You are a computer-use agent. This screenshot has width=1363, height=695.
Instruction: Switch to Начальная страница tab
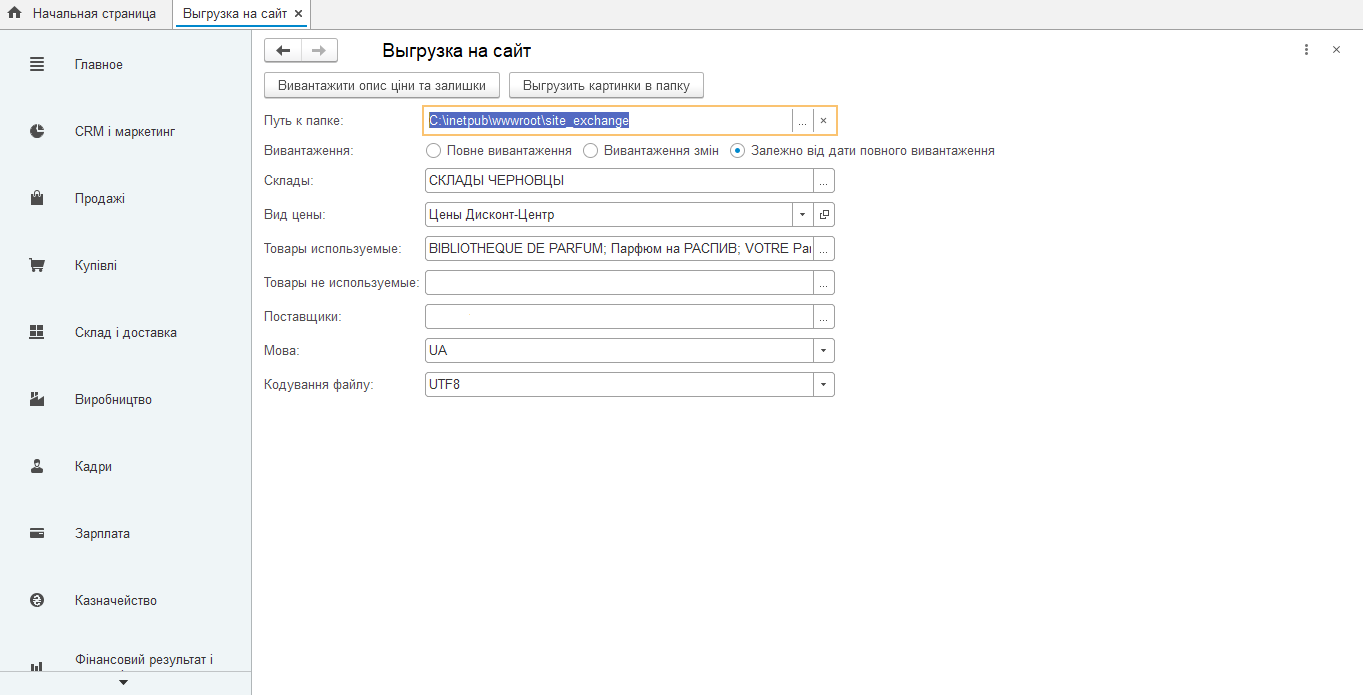coord(84,14)
